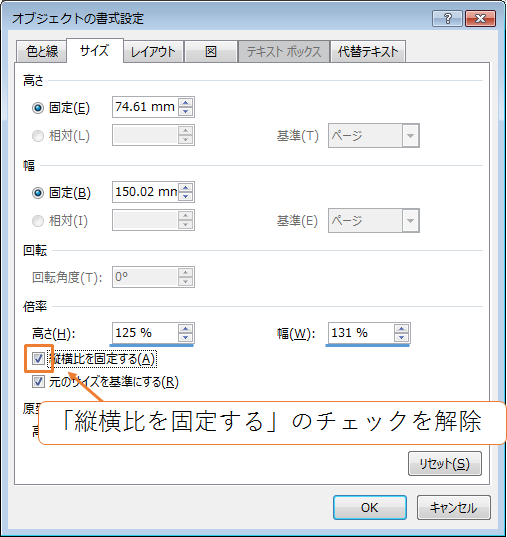Decrease fixed width spinner down arrow
The width and height of the screenshot is (507, 537).
coord(186,196)
